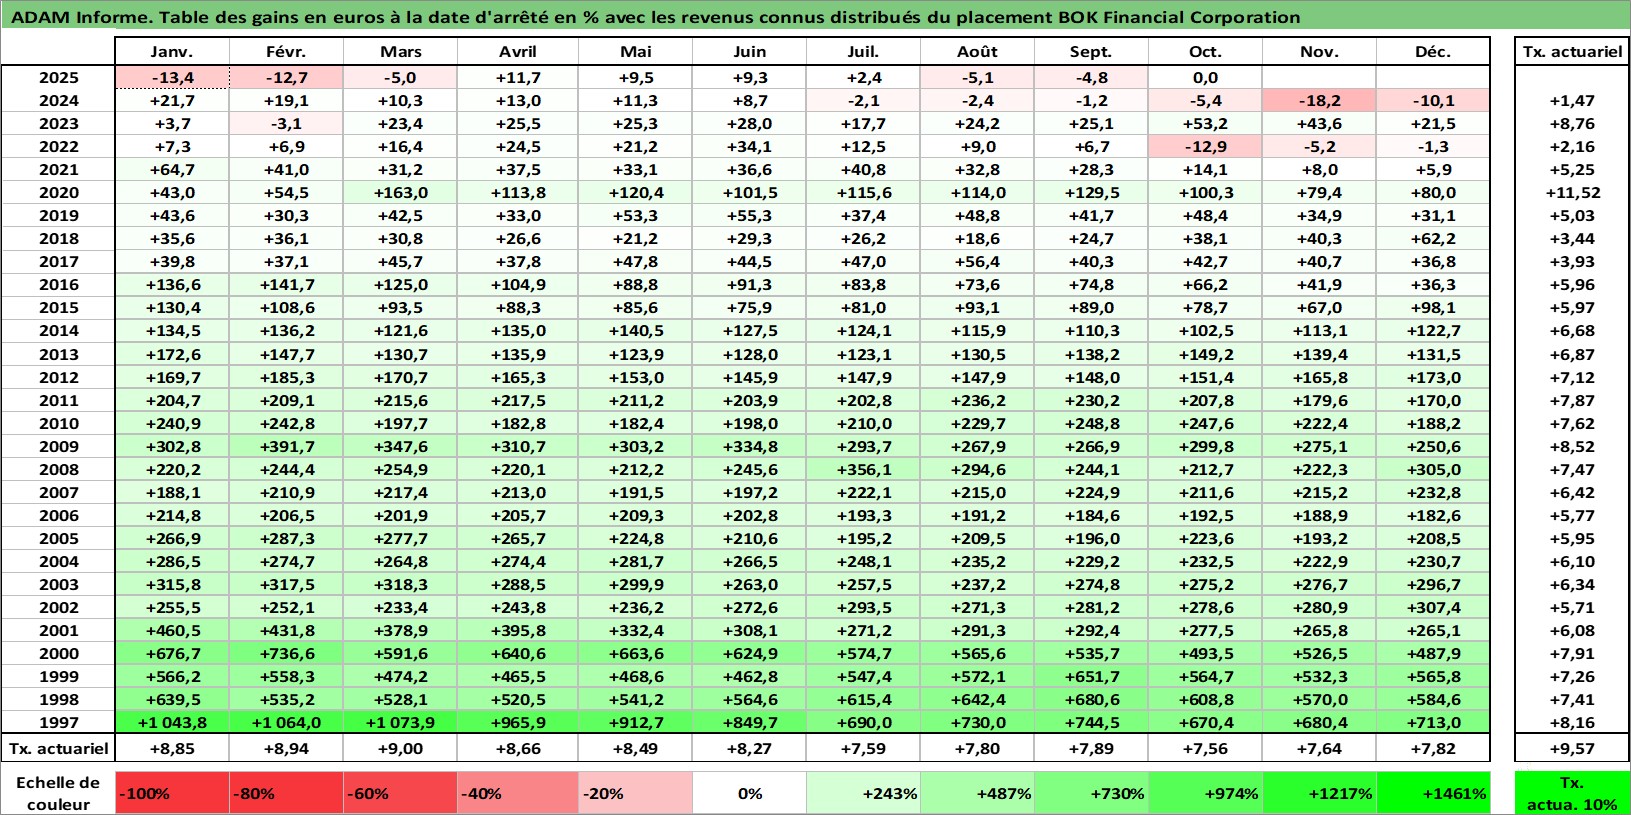Screen dimensions: 1631x815
Task: Click the '+642,4' cell for August 1998
Action: pos(977,699)
